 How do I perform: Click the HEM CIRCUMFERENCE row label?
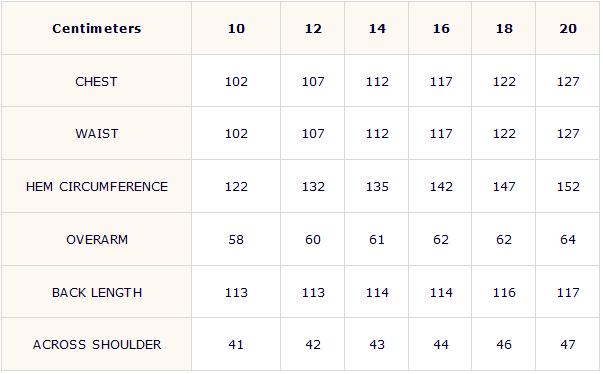(x=97, y=186)
